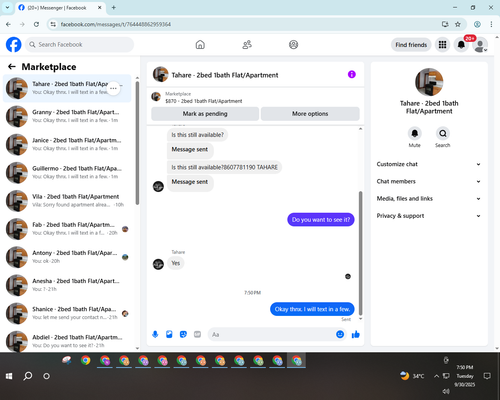The image size is (500, 400).
Task: Choose a GIF icon
Action: [x=197, y=334]
